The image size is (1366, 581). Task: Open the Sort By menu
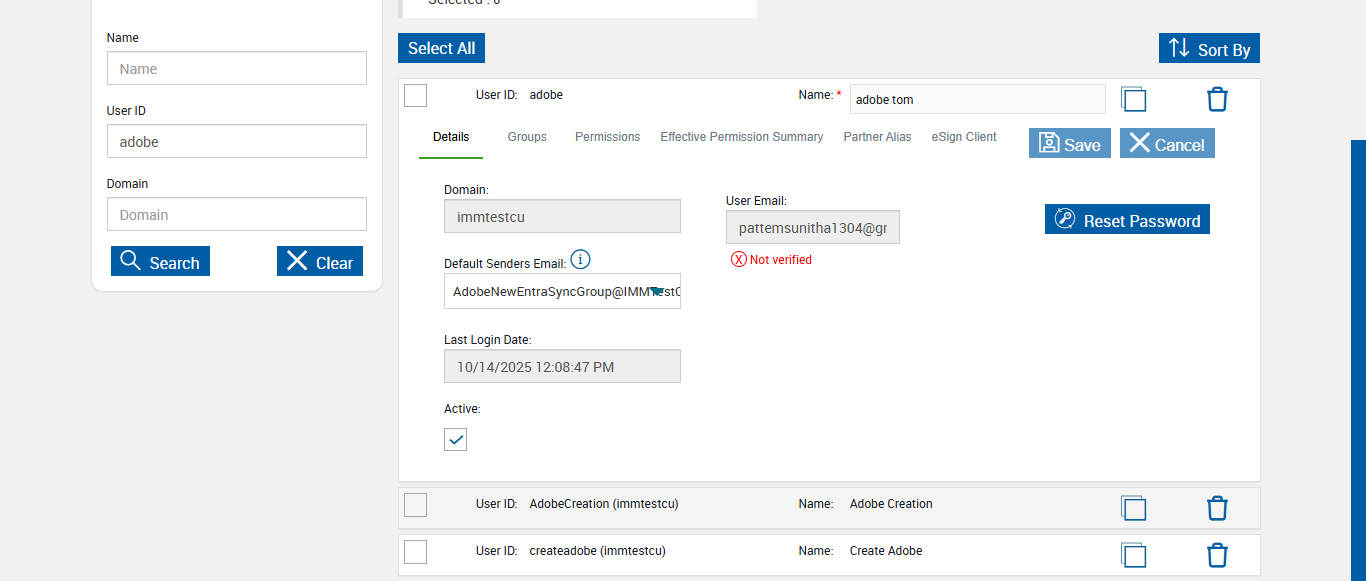(1209, 48)
